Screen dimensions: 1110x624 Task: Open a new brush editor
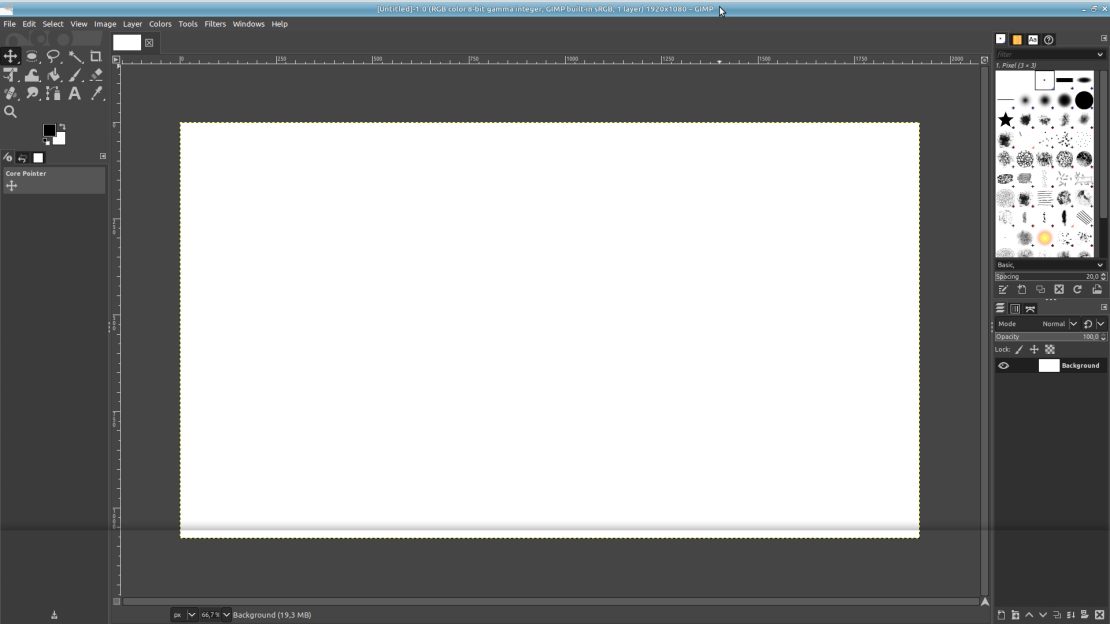(1021, 289)
